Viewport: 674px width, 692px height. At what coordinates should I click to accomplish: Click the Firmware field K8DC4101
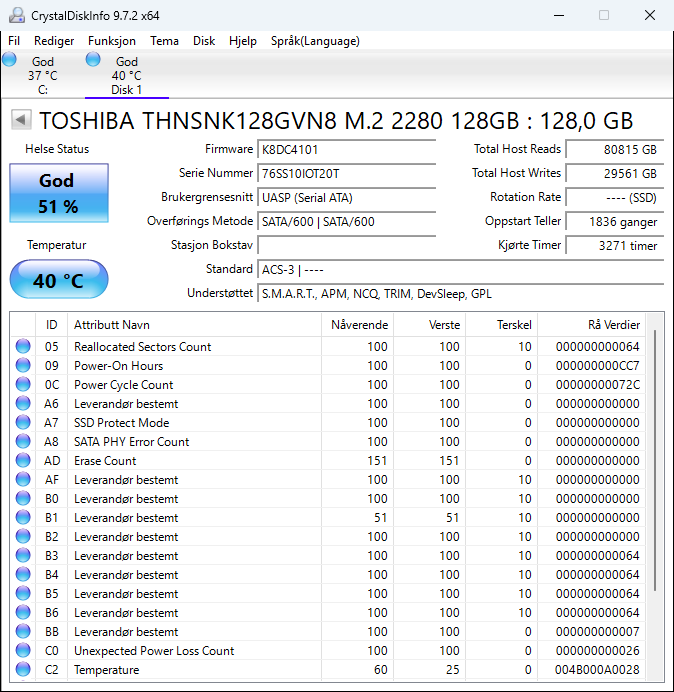pos(346,150)
